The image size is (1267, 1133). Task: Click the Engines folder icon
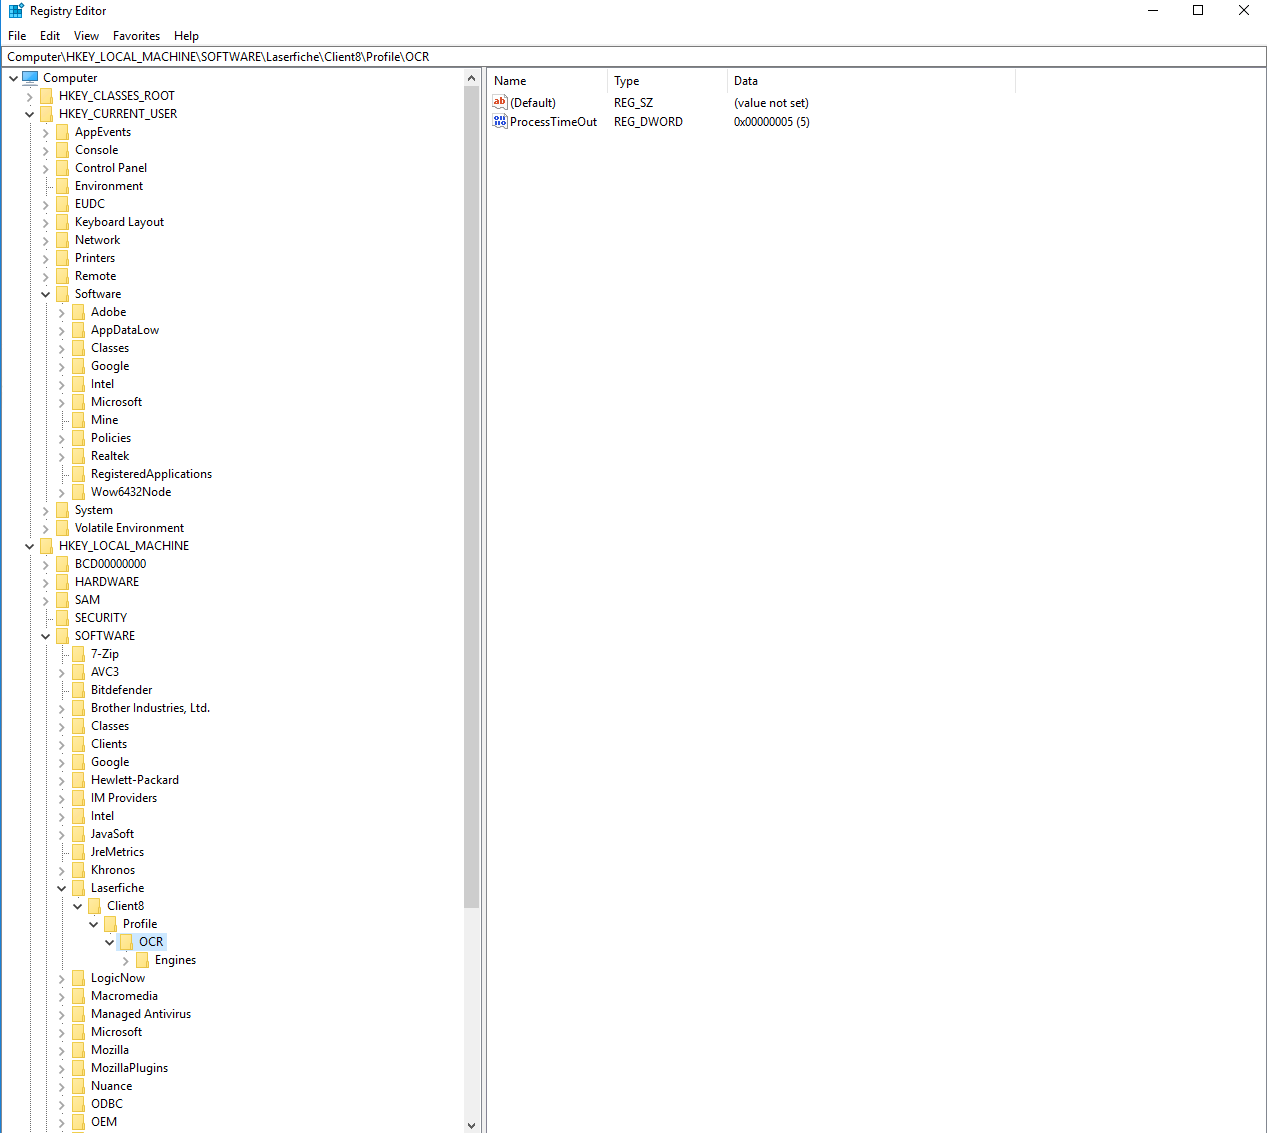click(142, 960)
